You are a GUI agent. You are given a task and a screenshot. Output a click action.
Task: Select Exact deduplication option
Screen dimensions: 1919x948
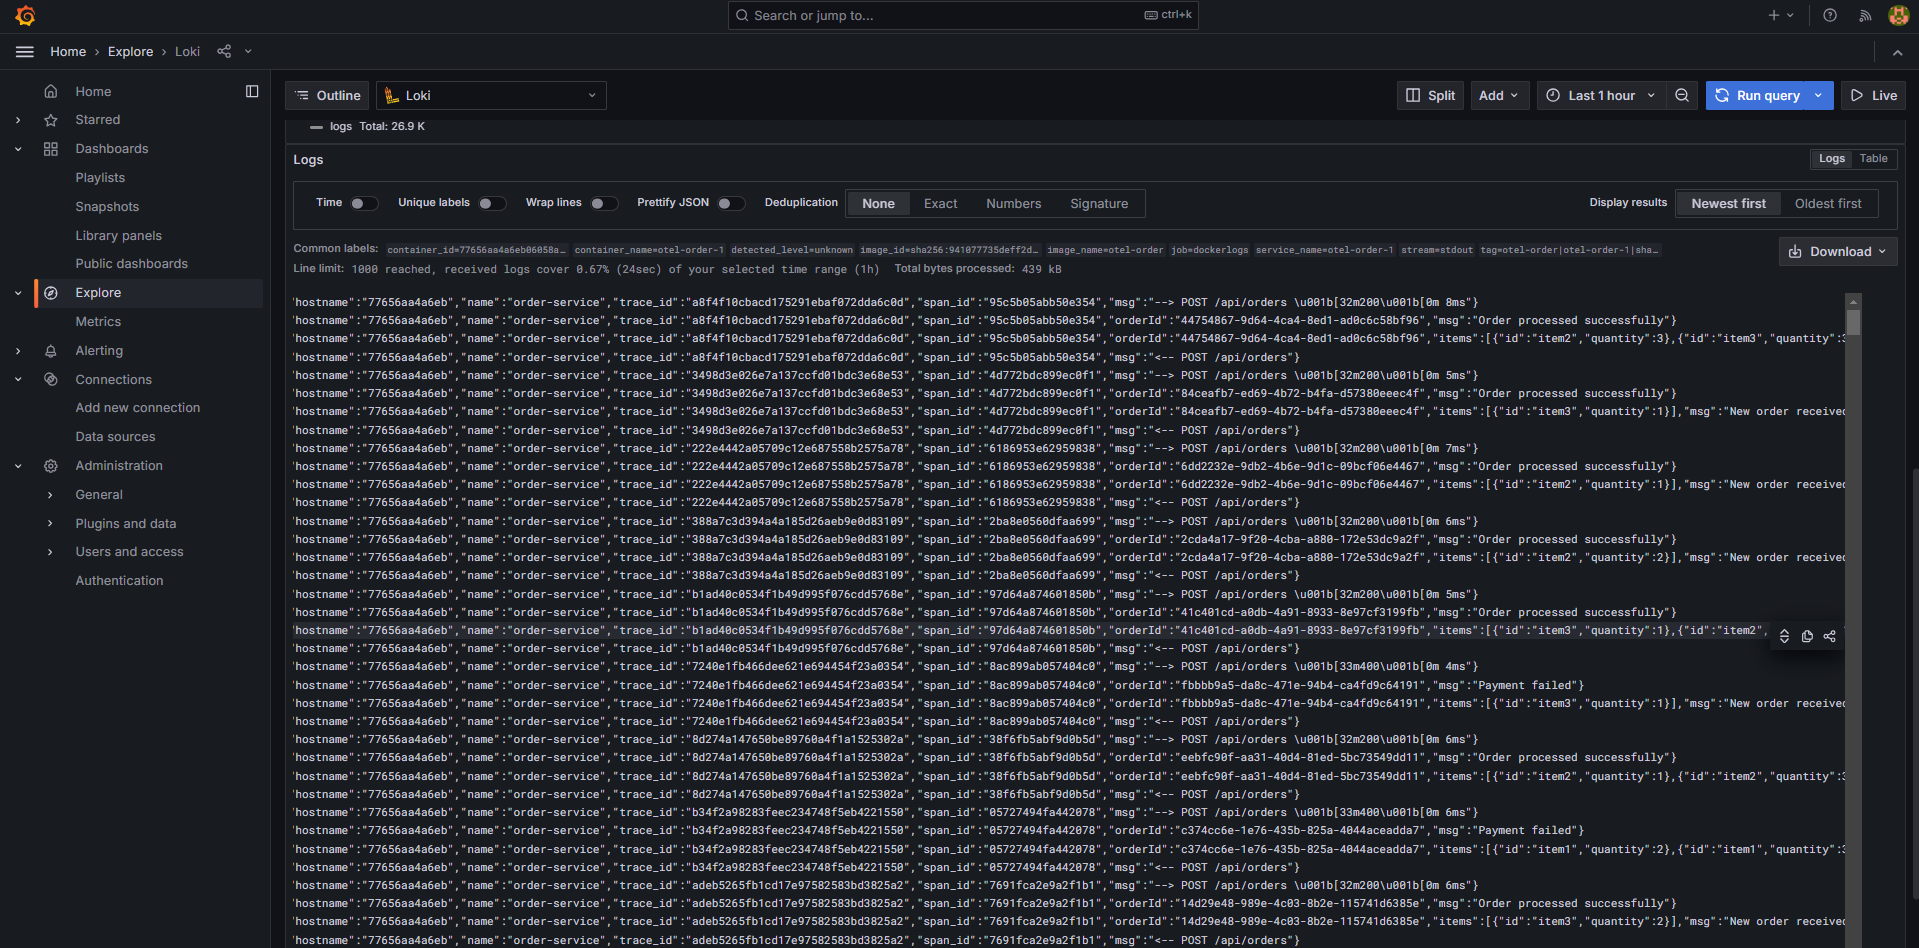[941, 204]
